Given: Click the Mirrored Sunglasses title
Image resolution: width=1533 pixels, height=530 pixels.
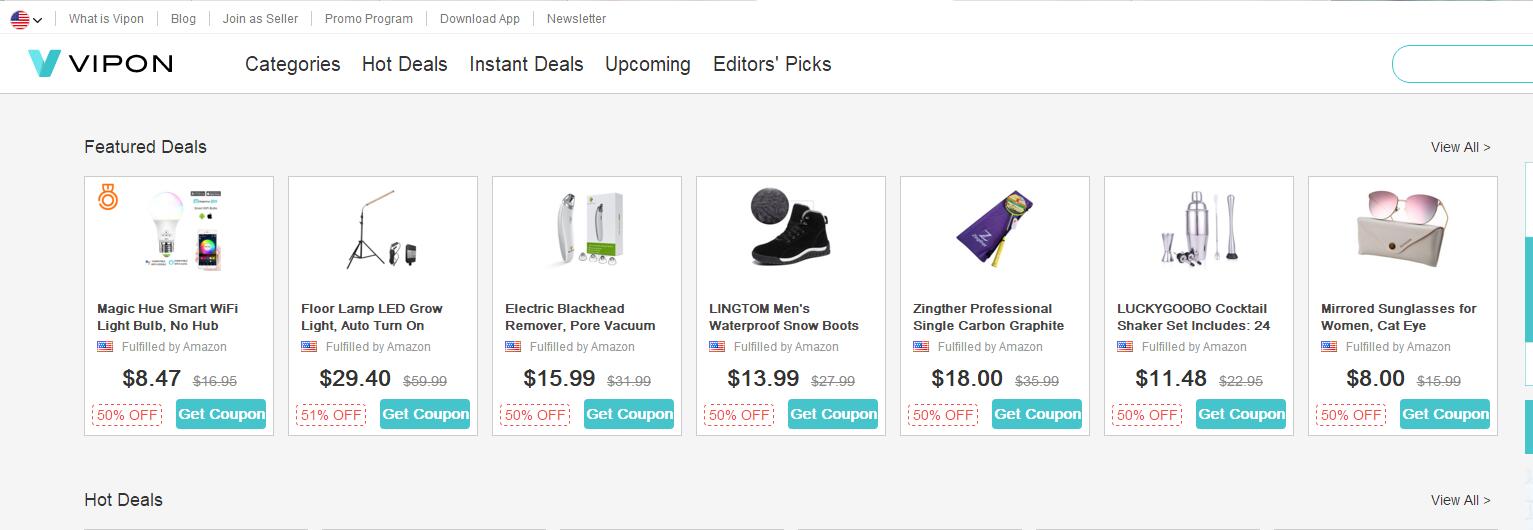Looking at the screenshot, I should pyautogui.click(x=1398, y=317).
